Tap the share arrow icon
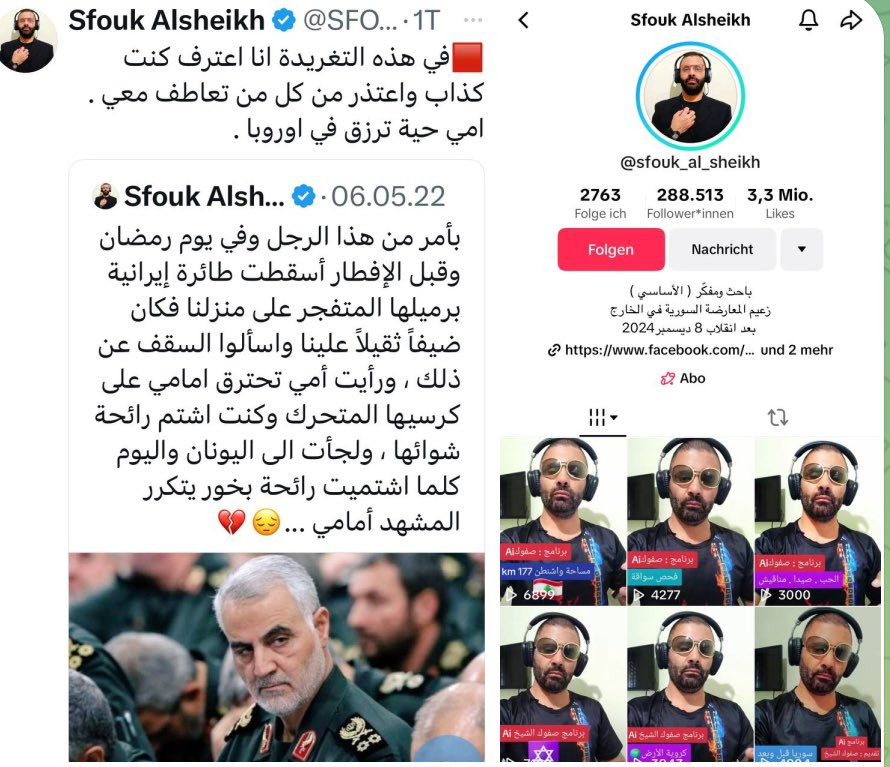 (851, 20)
